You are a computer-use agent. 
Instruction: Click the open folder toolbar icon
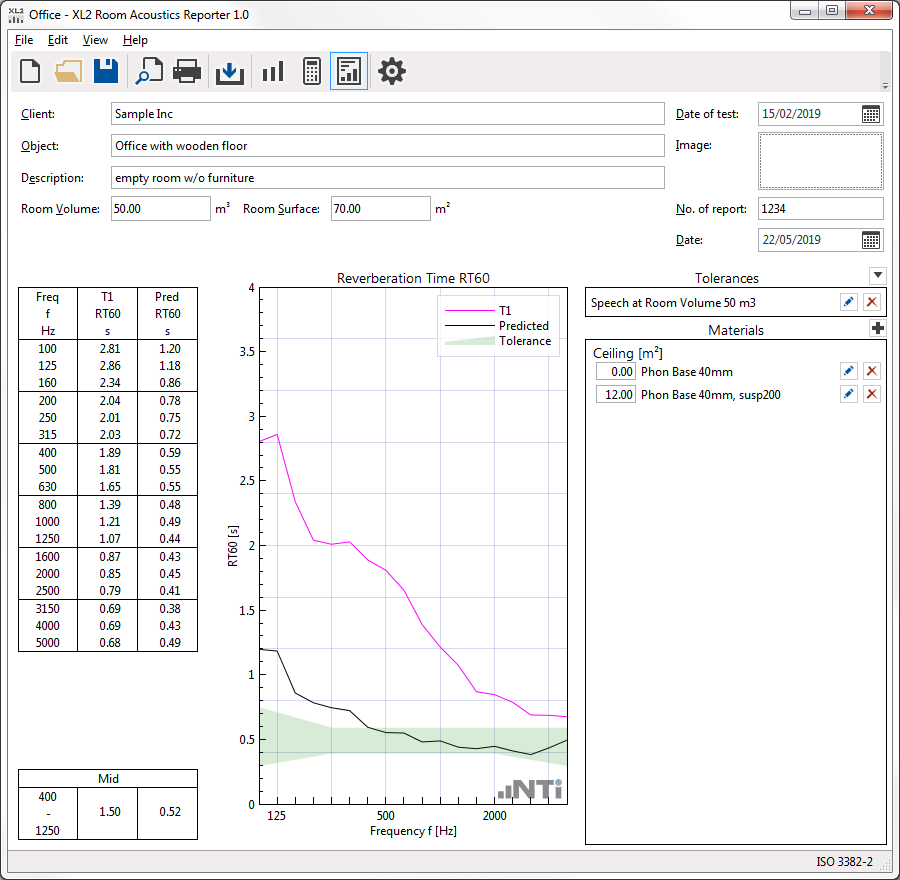[68, 71]
